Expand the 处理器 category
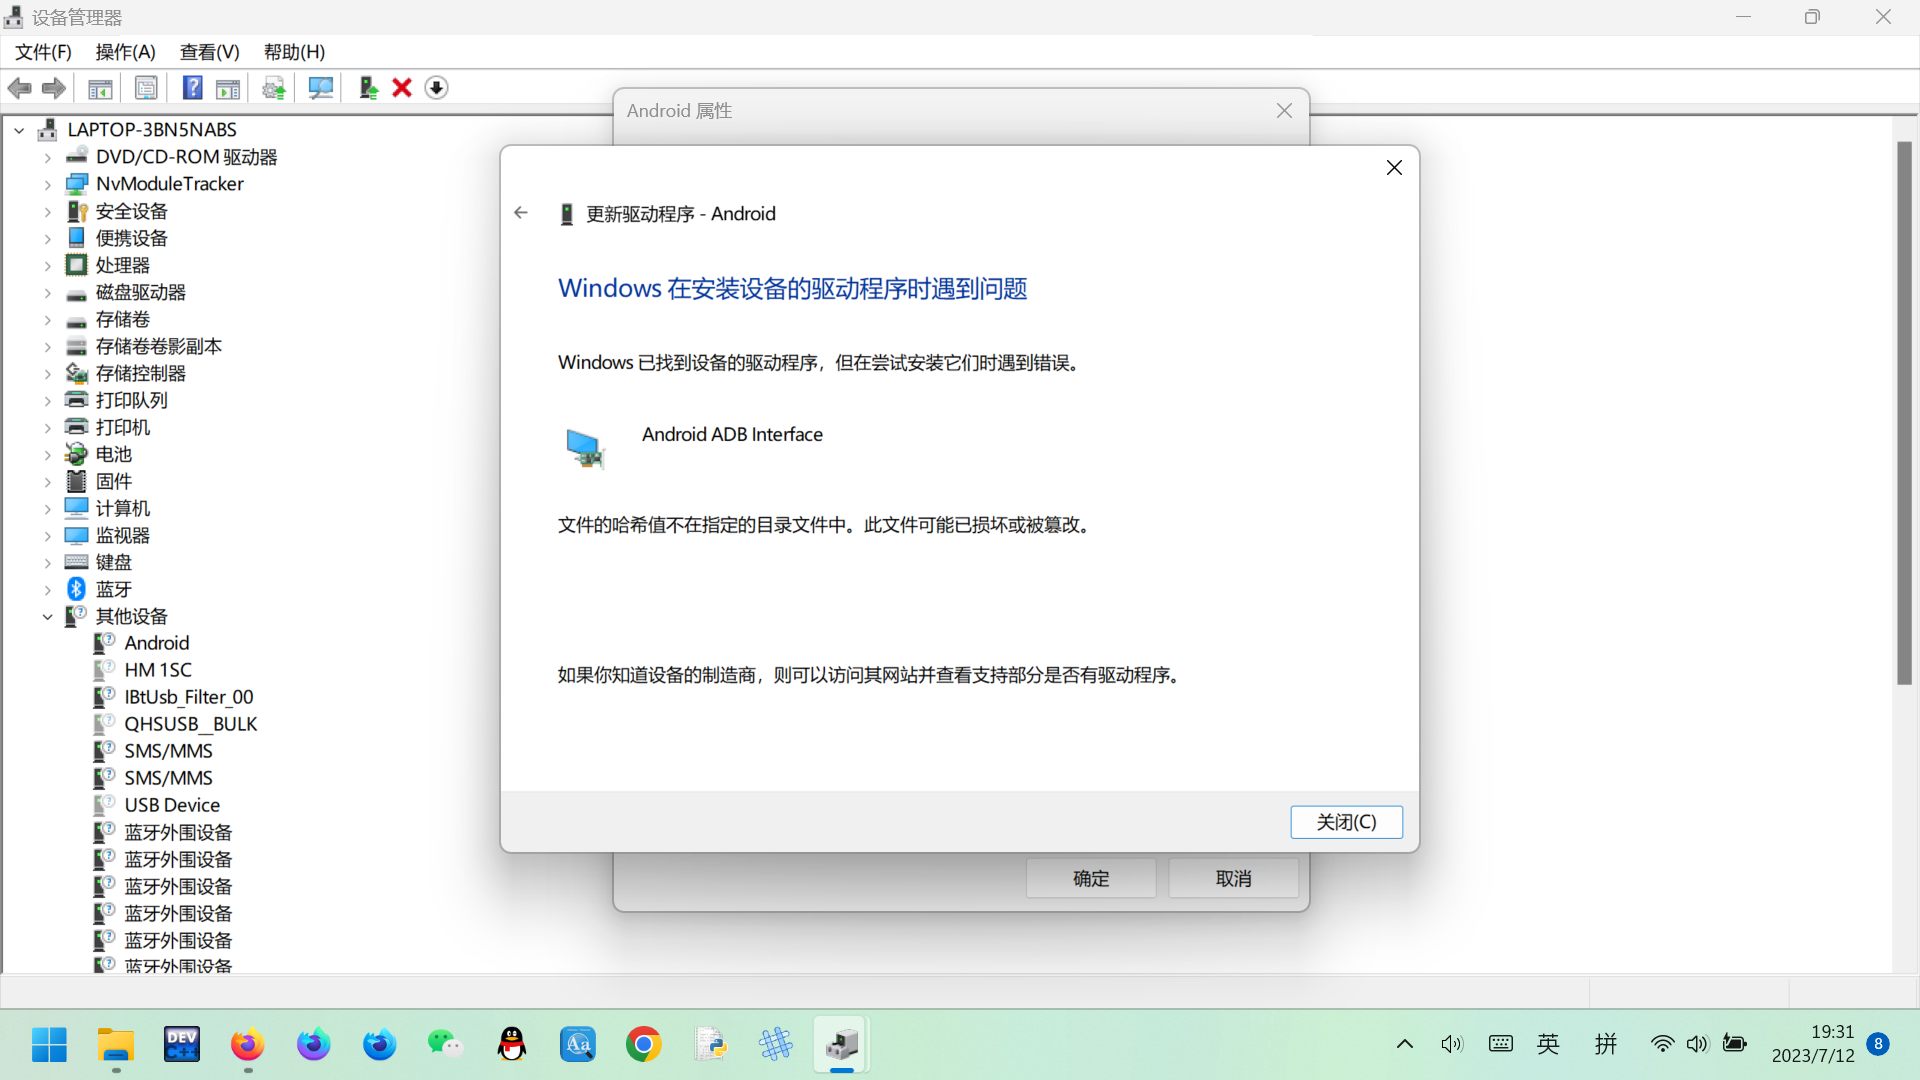 [x=47, y=265]
